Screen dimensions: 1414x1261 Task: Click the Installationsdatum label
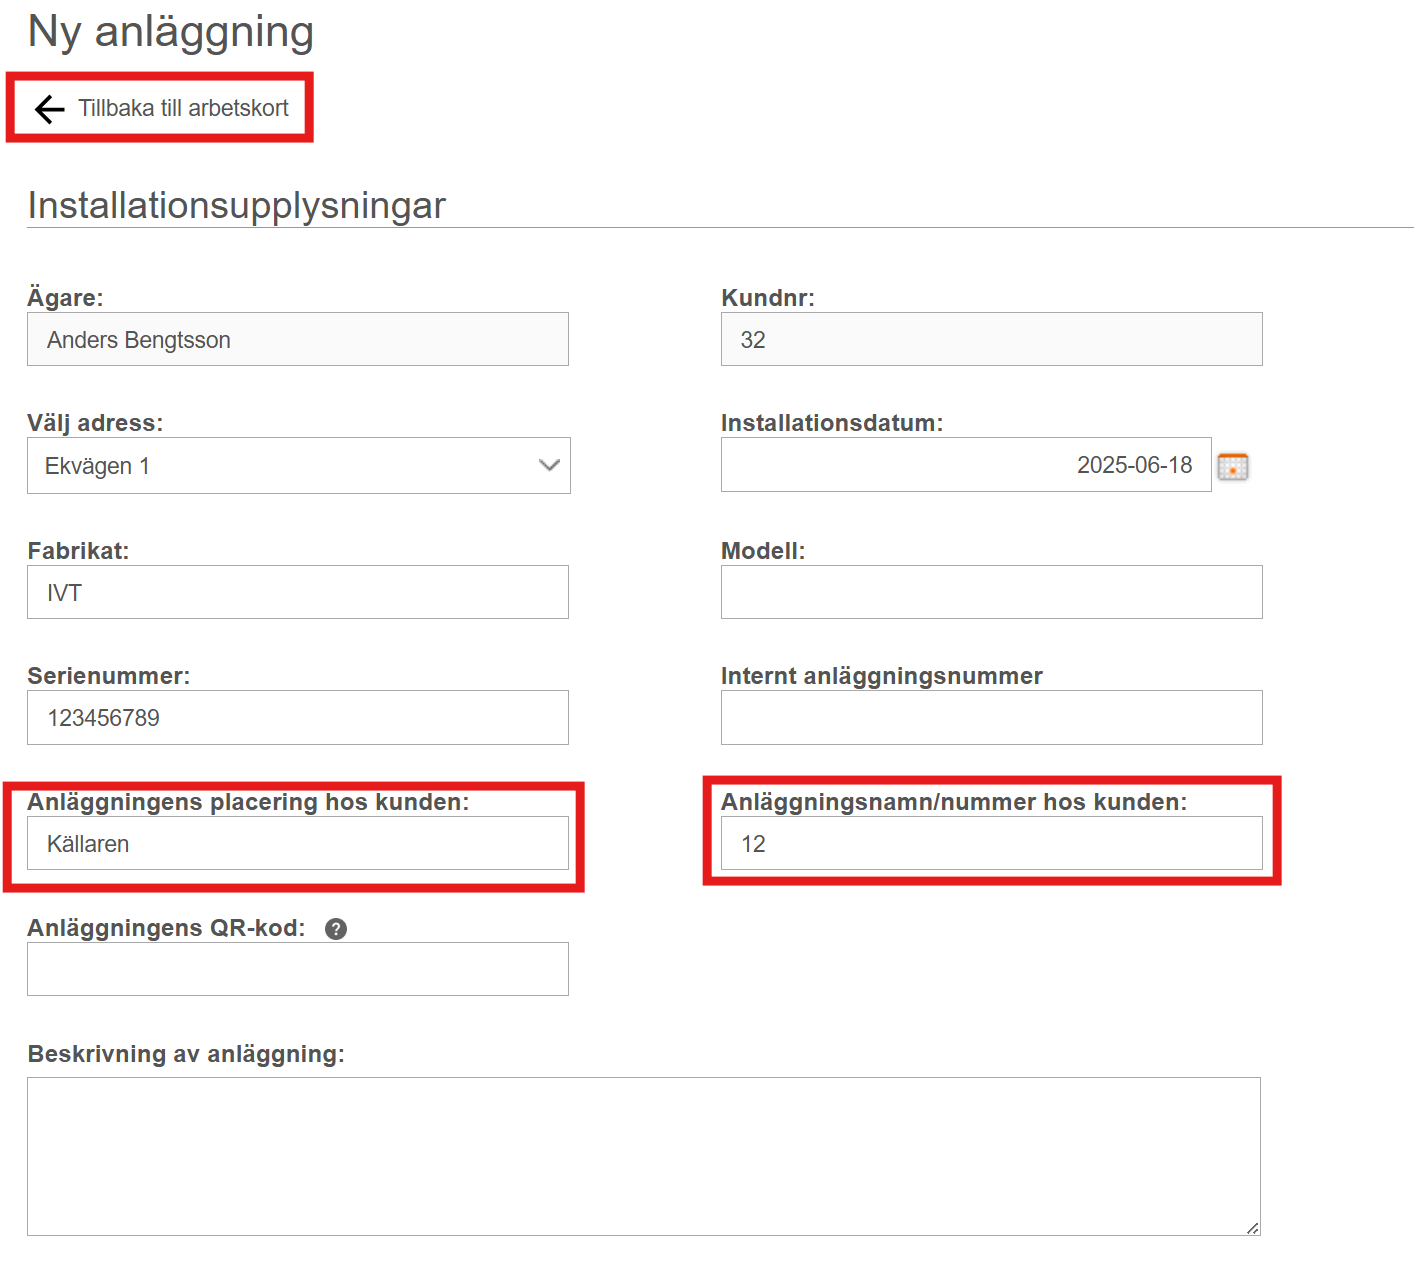(832, 423)
